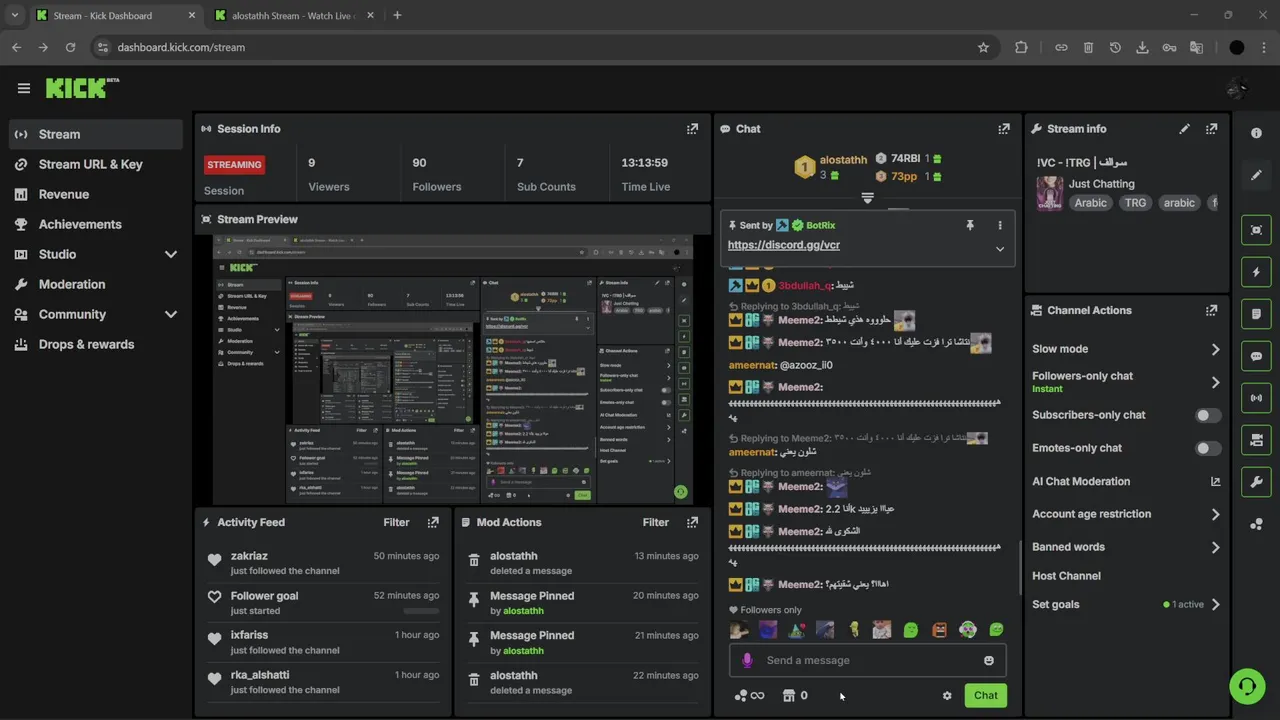
Task: Toggle Emotes-only chat switch
Action: (1208, 448)
